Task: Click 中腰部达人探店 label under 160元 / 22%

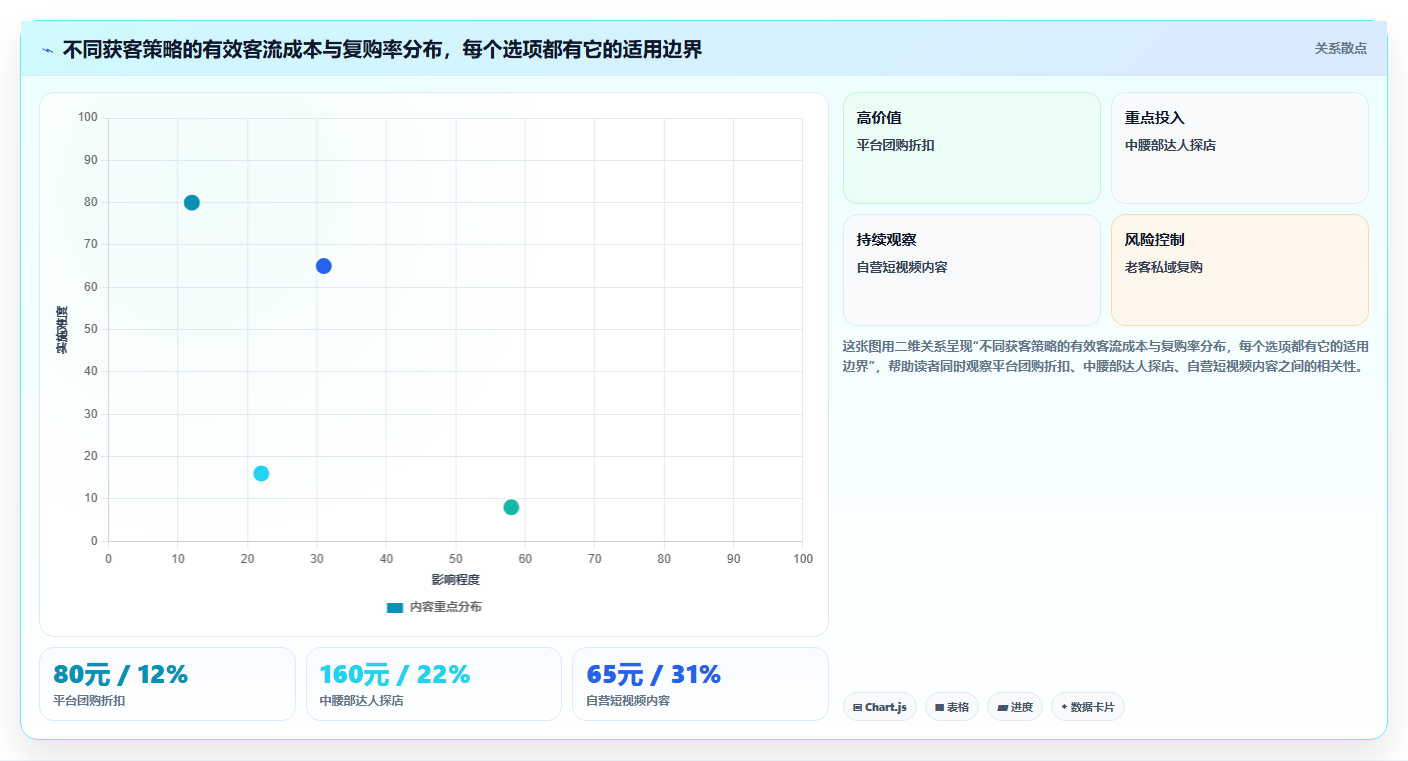Action: (362, 701)
